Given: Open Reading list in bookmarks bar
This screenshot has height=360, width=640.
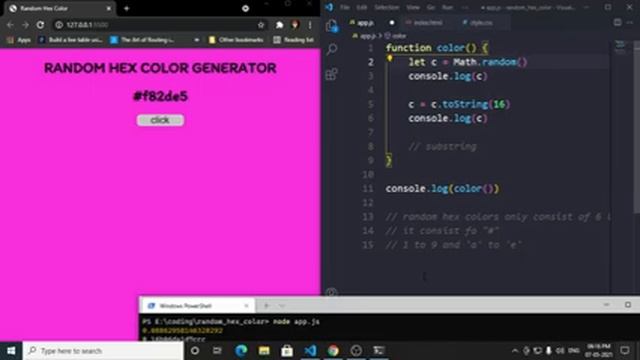Looking at the screenshot, I should click(x=293, y=40).
